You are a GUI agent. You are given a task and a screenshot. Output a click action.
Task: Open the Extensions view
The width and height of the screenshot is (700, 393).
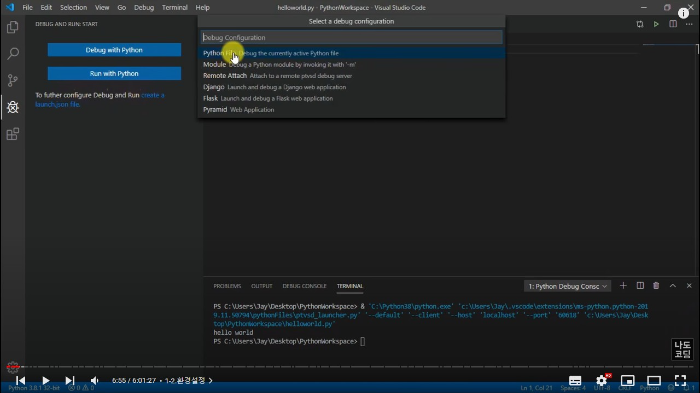point(12,134)
